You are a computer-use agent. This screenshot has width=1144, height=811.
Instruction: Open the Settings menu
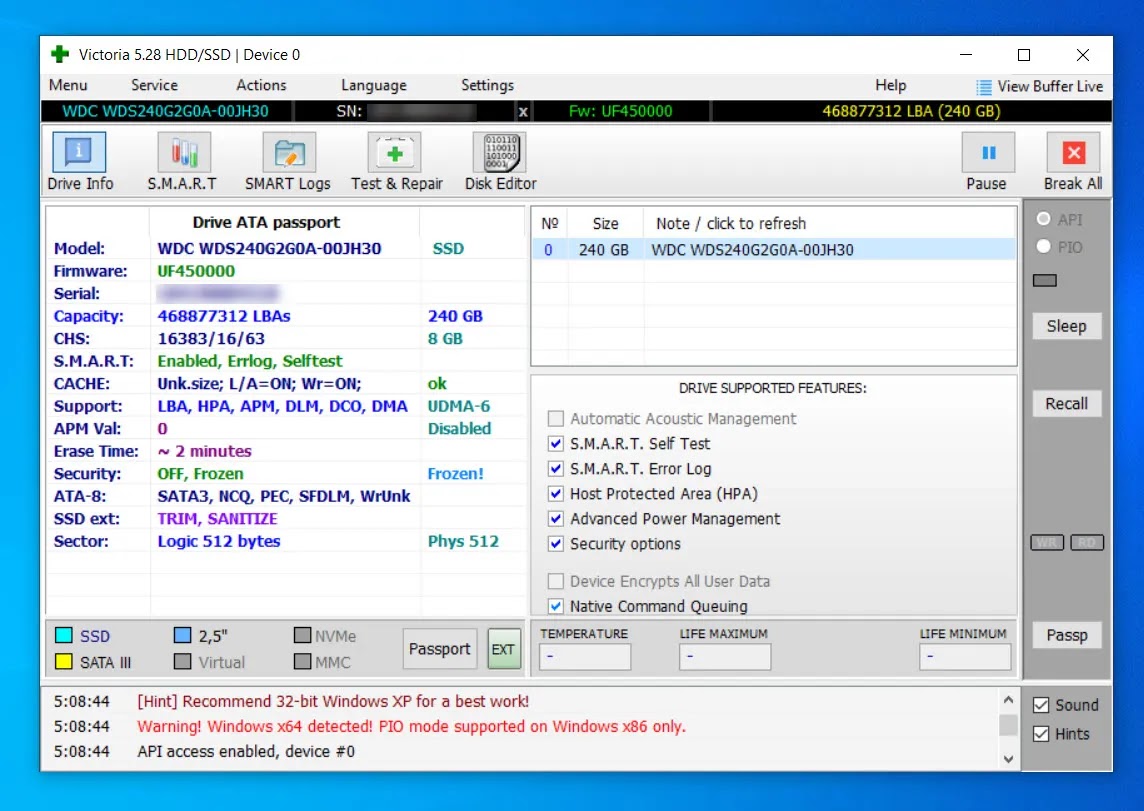coord(487,85)
